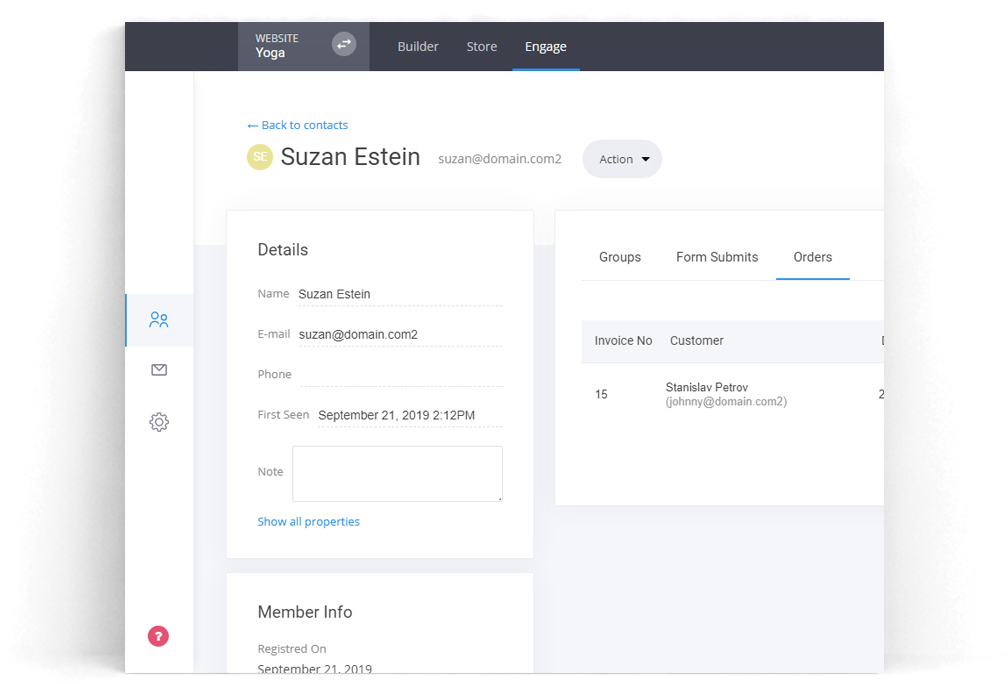Click the Note text area
The height and width of the screenshot is (684, 1008).
click(x=396, y=473)
